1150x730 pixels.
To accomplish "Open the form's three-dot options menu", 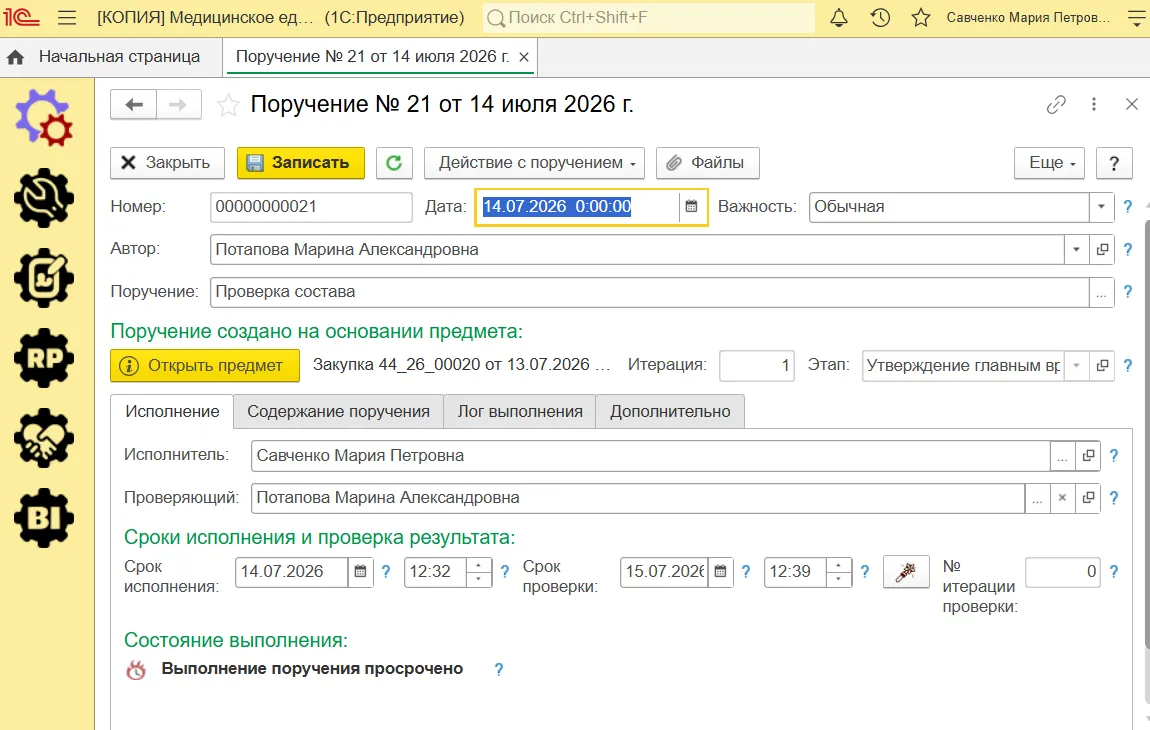I will click(x=1094, y=105).
